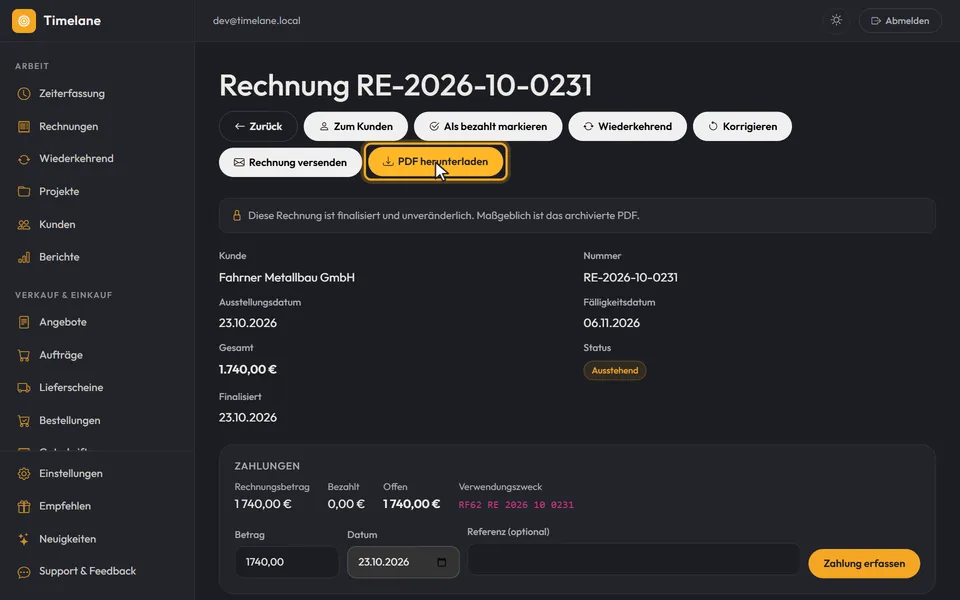Click the Referenz (optional) field
Image resolution: width=960 pixels, height=600 pixels.
point(634,559)
